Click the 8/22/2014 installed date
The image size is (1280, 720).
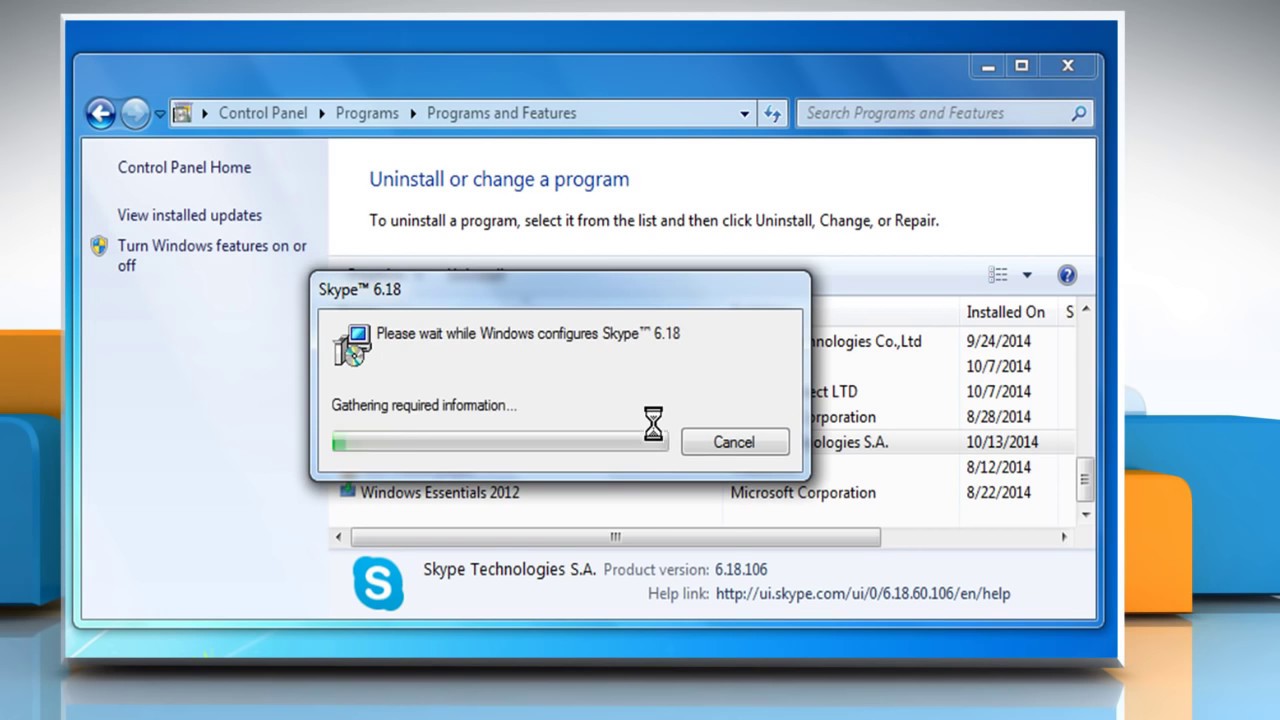click(999, 492)
